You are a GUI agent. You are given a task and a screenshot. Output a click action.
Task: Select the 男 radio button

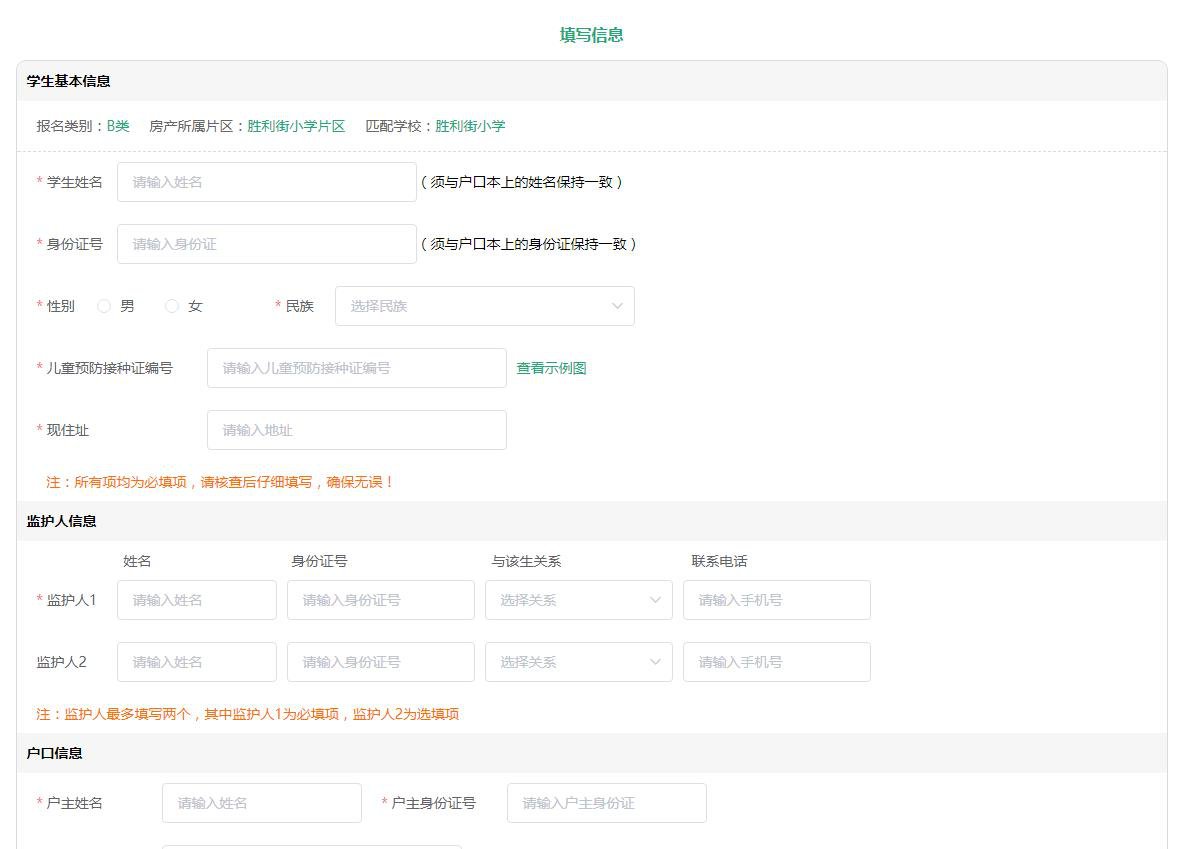pos(104,306)
